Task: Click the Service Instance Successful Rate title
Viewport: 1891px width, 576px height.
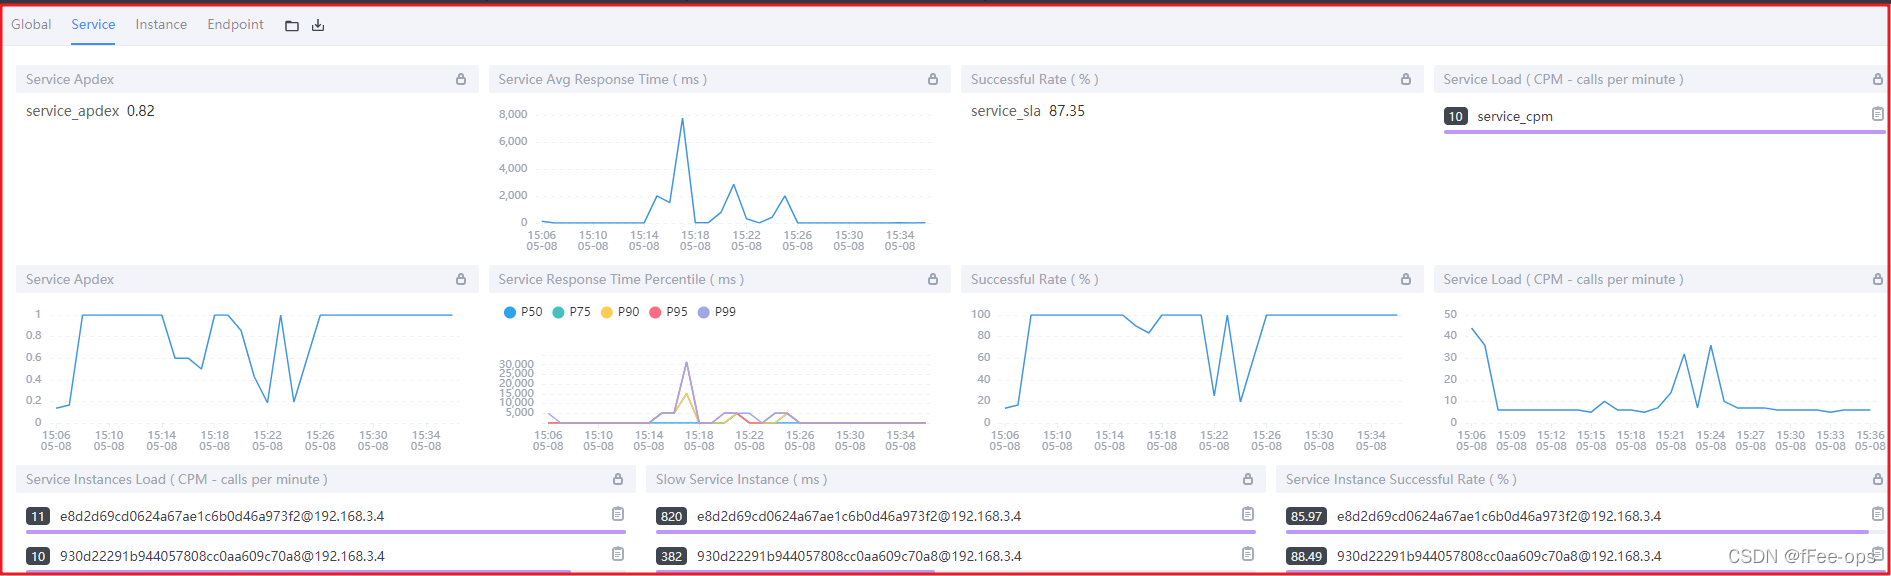Action: tap(1401, 479)
